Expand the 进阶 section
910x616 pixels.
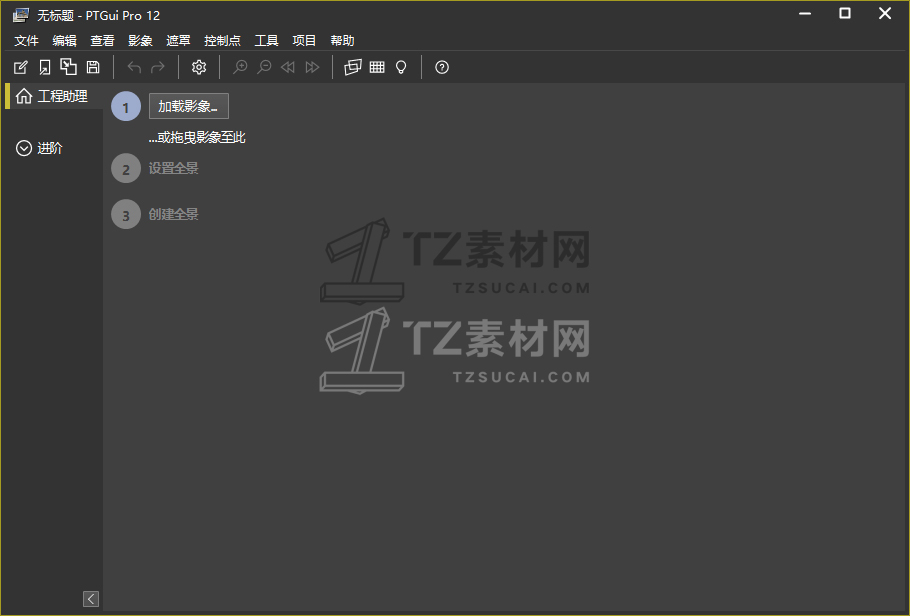[39, 148]
